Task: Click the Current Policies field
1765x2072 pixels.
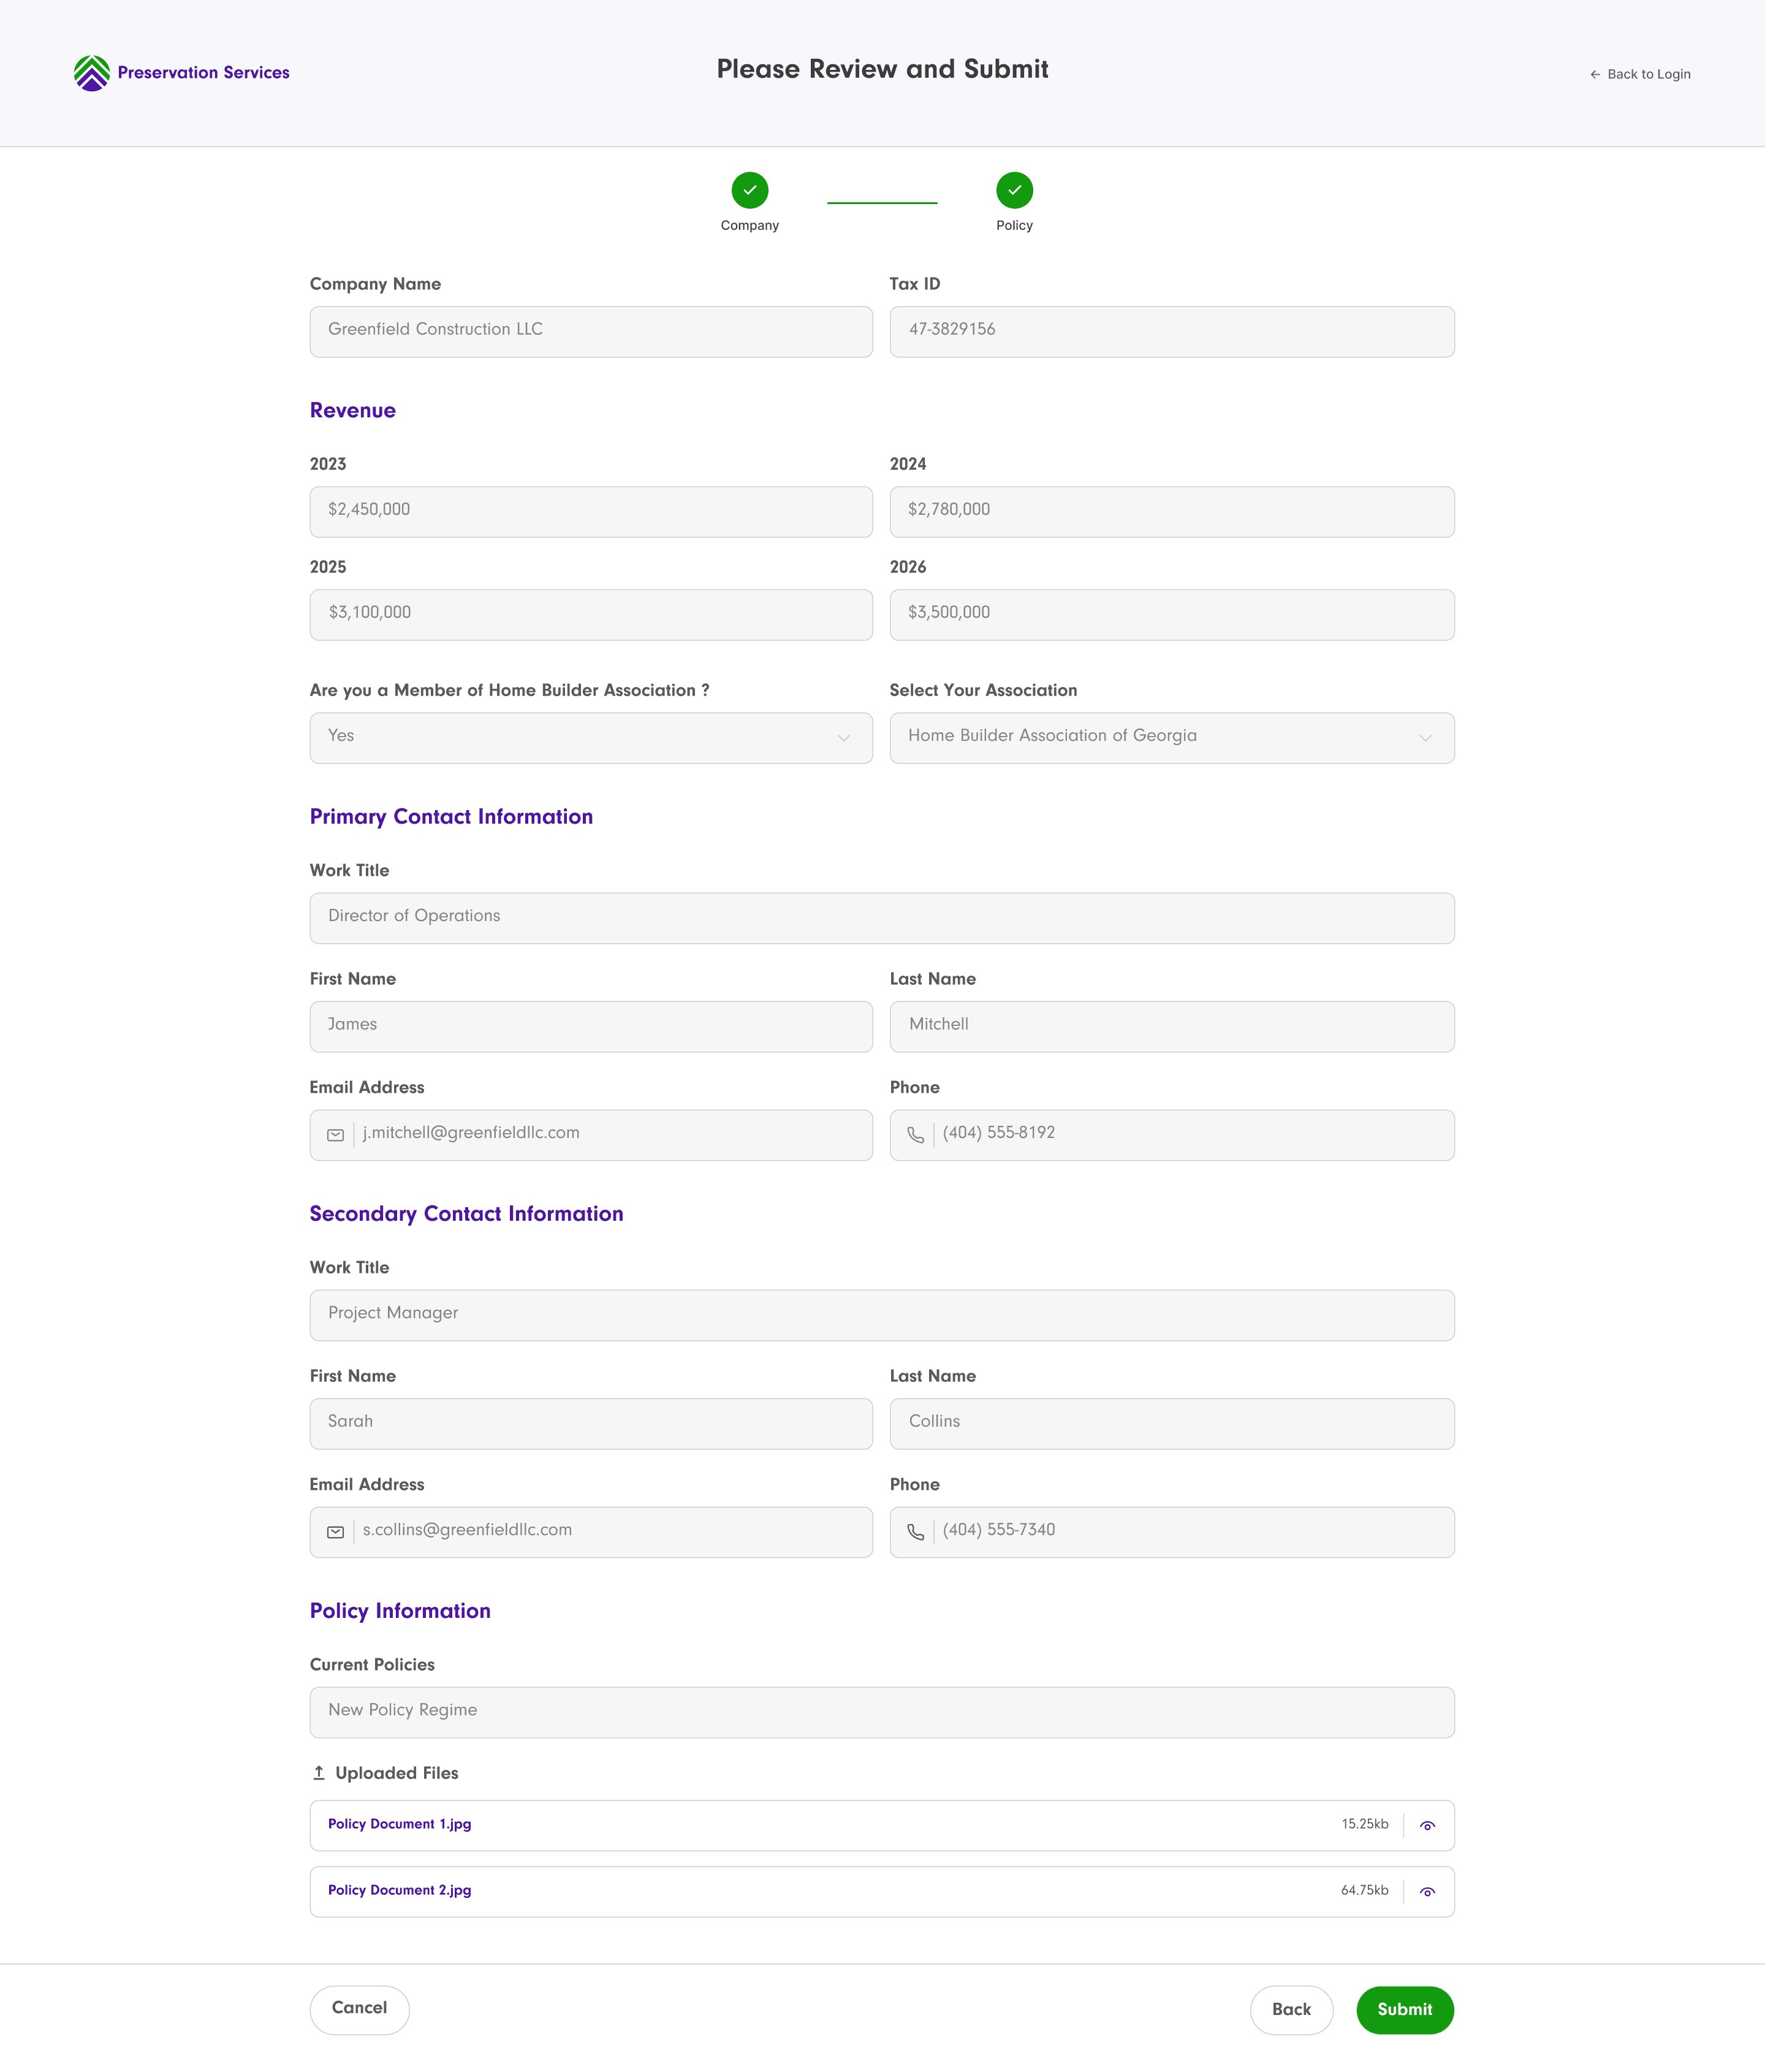Action: [x=882, y=1712]
